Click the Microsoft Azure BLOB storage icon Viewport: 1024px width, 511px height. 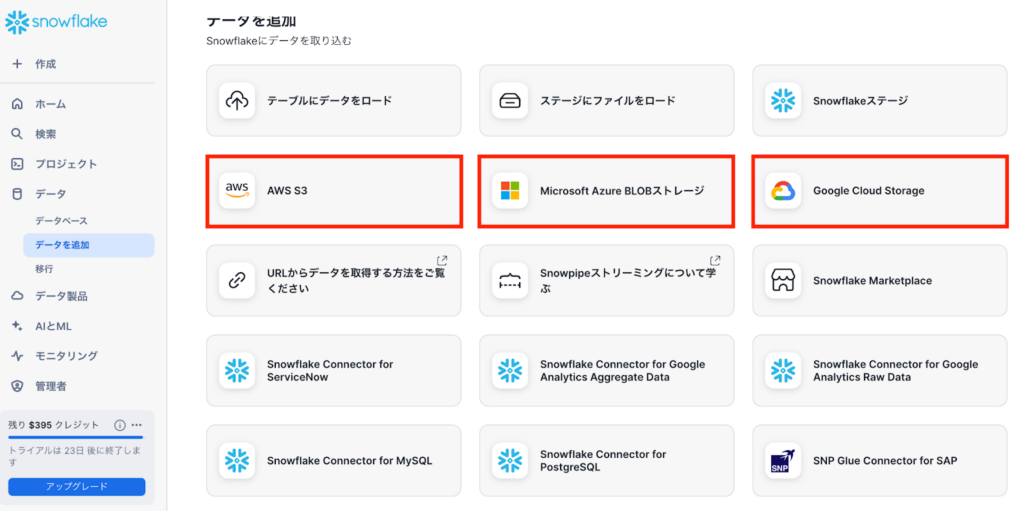pos(510,190)
